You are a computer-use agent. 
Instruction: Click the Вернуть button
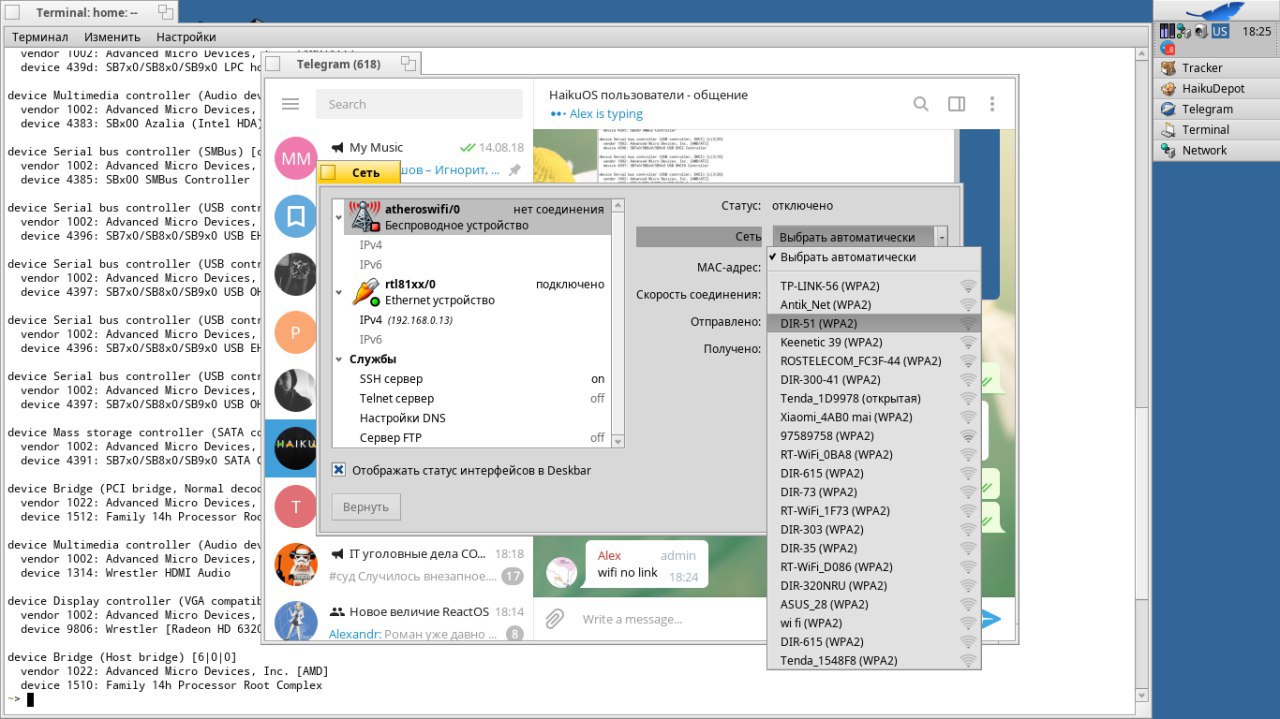pos(366,507)
